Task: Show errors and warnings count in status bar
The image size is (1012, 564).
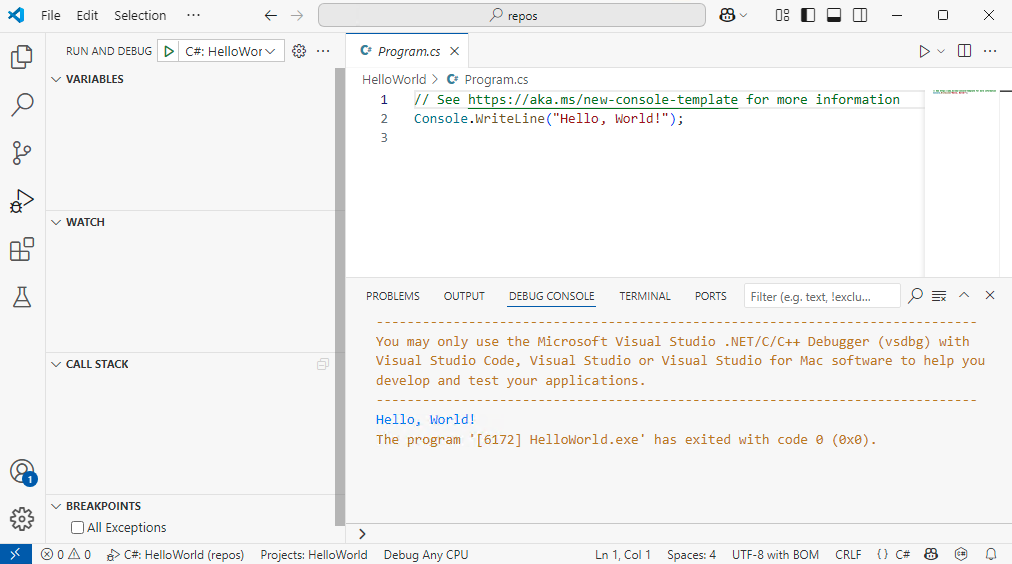Action: click(66, 554)
